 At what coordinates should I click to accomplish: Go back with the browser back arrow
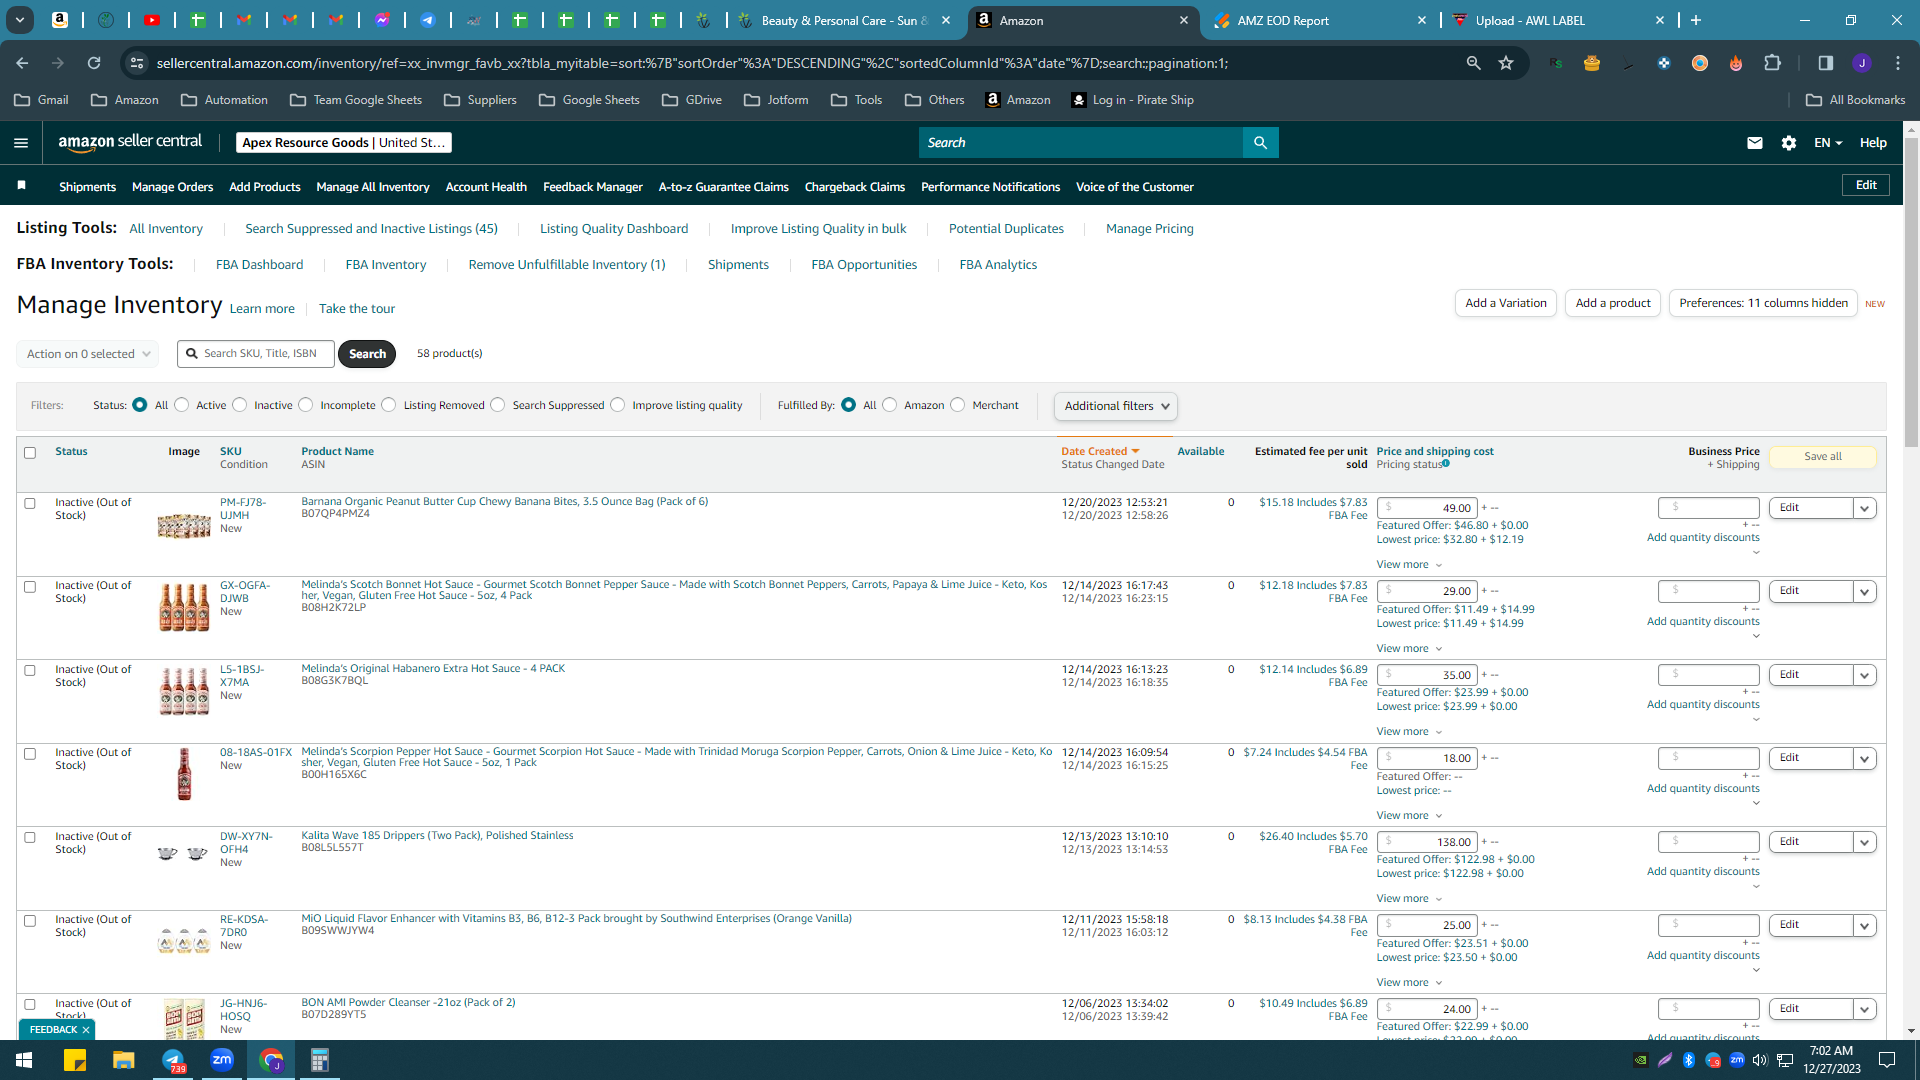[x=22, y=63]
